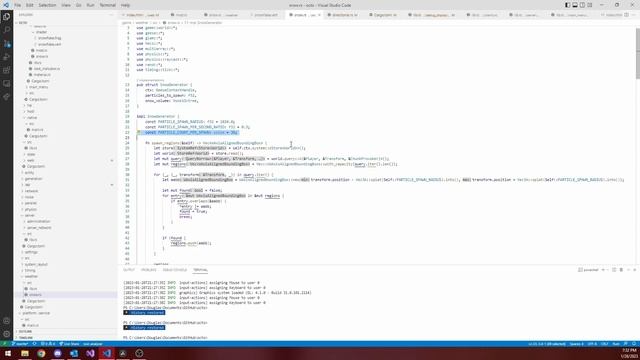Open Source Control in the activity bar

tap(7, 43)
